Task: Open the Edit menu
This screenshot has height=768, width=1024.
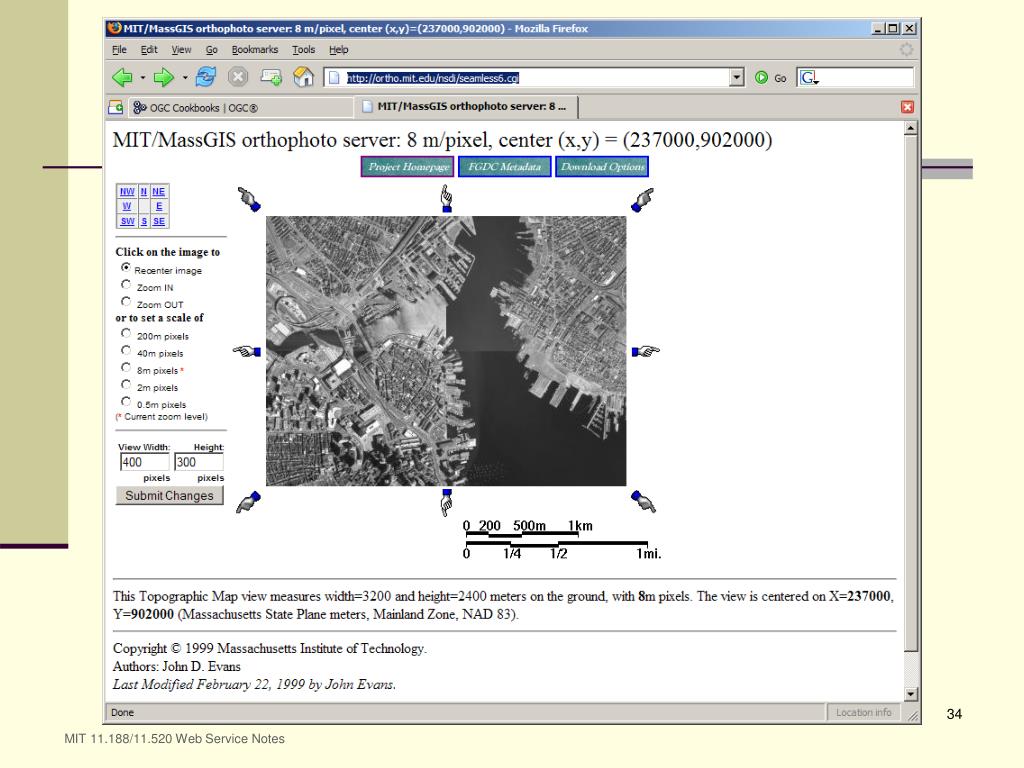Action: point(149,50)
